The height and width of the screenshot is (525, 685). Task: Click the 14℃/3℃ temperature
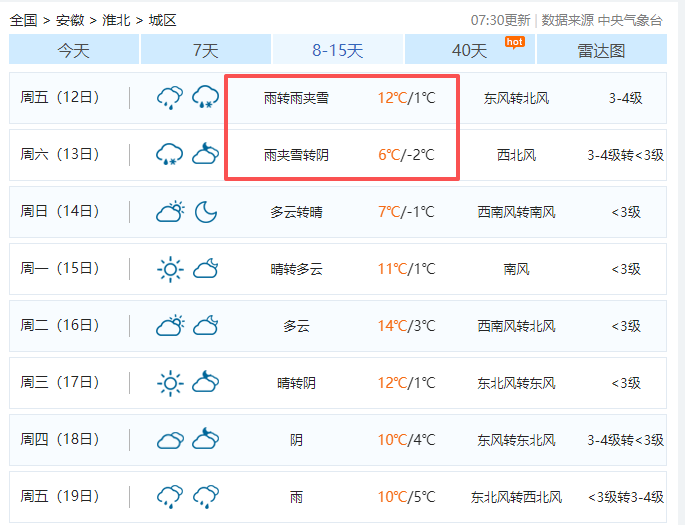[406, 326]
